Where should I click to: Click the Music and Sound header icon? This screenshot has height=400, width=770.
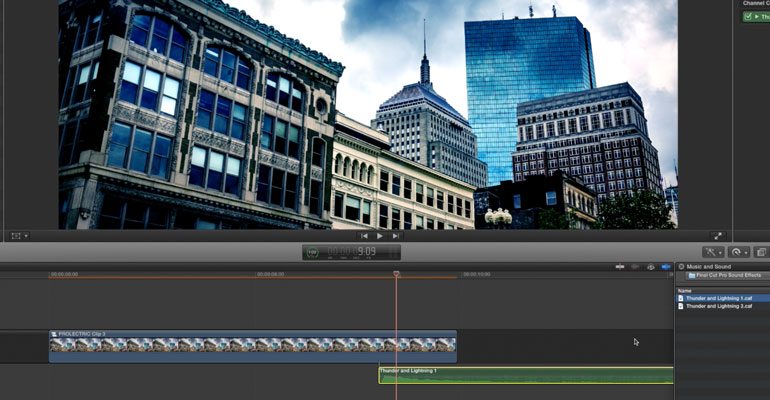click(x=682, y=267)
